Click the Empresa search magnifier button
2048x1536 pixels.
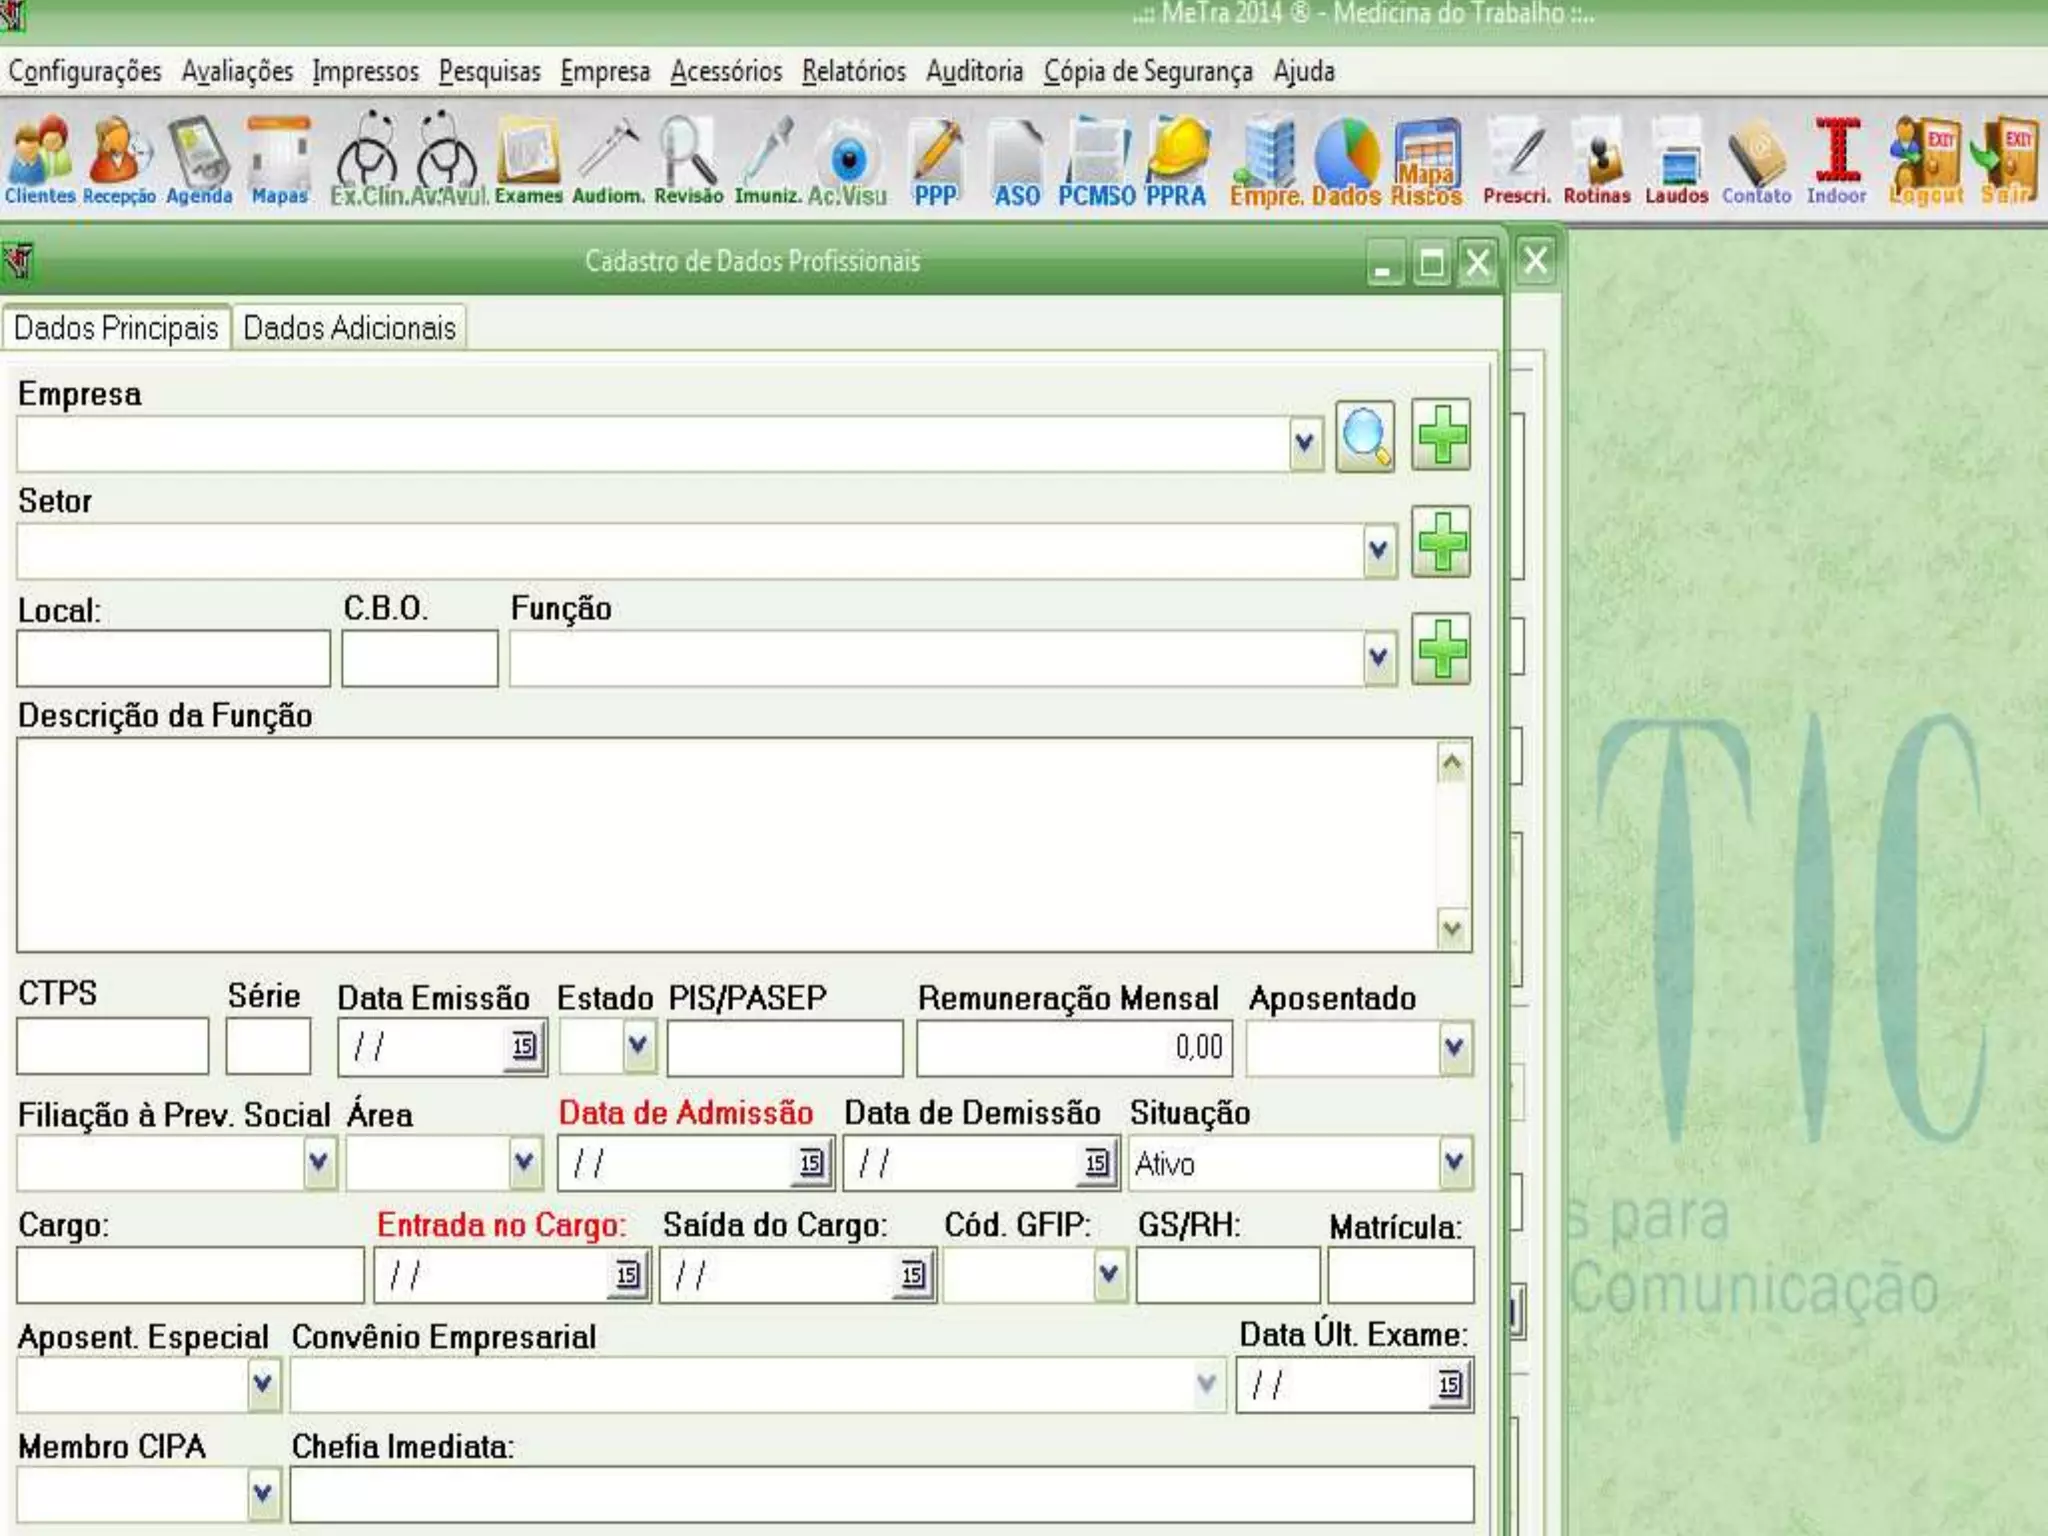pos(1365,437)
